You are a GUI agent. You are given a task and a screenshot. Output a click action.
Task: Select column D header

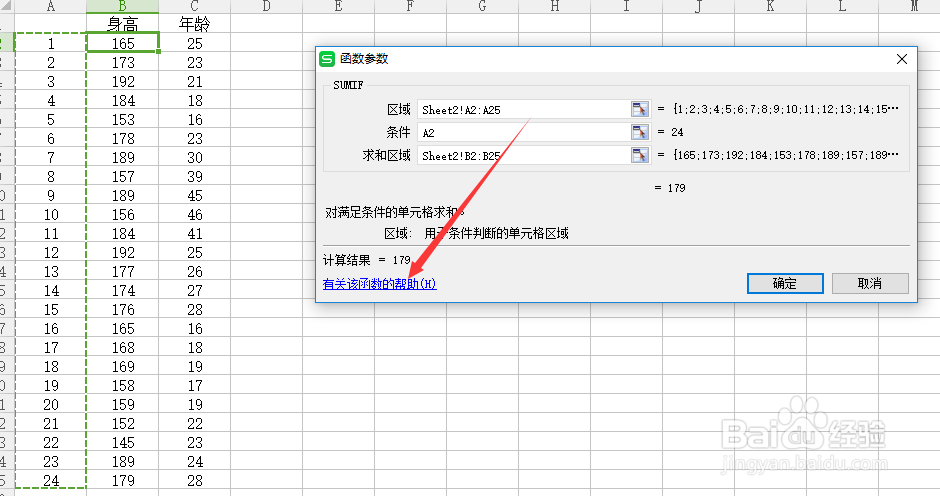point(266,6)
